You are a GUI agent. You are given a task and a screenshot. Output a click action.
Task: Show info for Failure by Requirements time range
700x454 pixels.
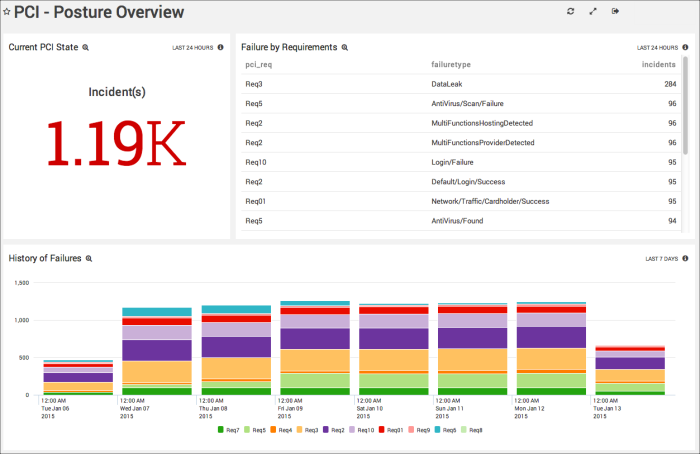click(x=685, y=47)
